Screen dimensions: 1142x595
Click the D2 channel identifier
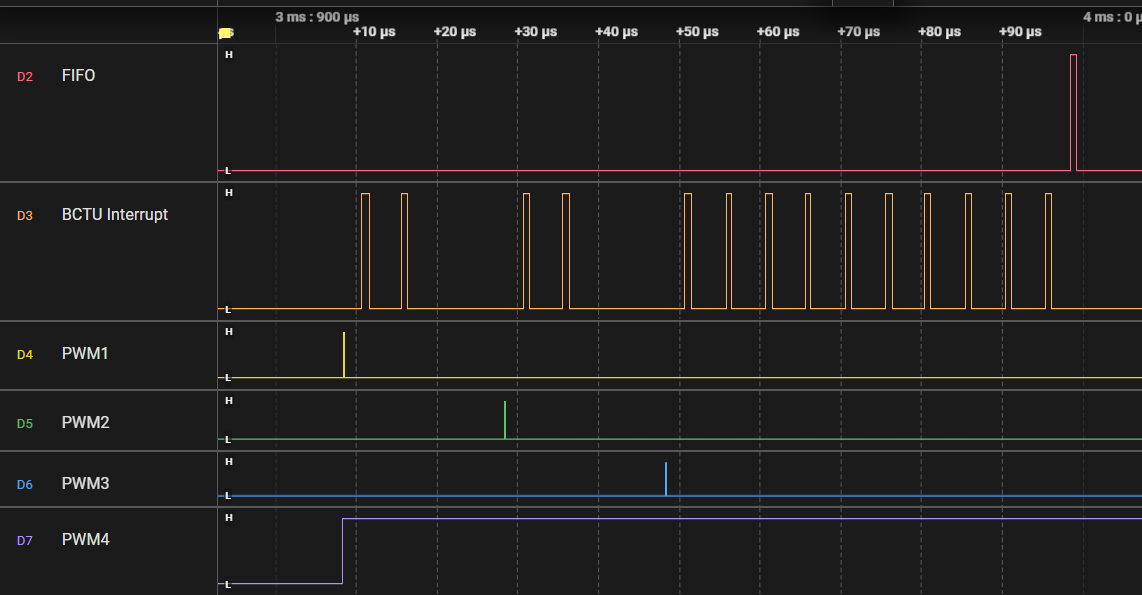(25, 76)
